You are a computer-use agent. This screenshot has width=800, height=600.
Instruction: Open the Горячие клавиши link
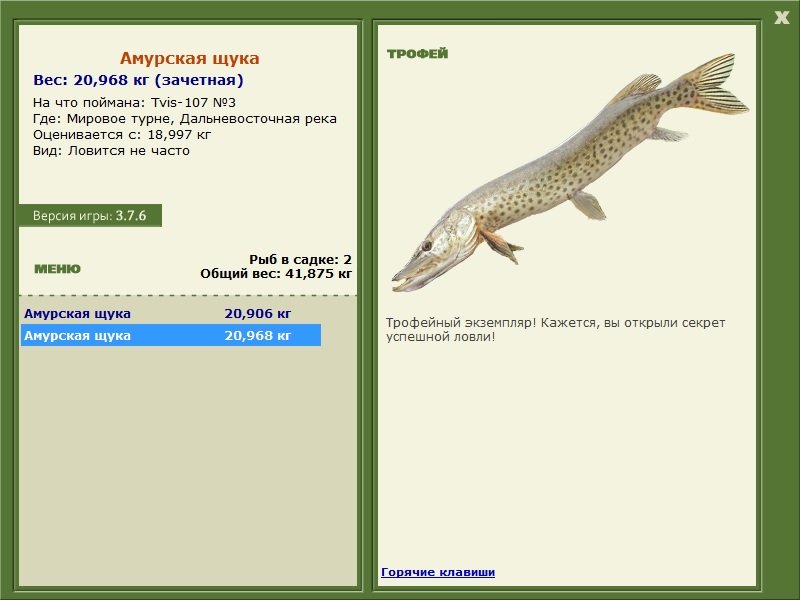pos(438,572)
